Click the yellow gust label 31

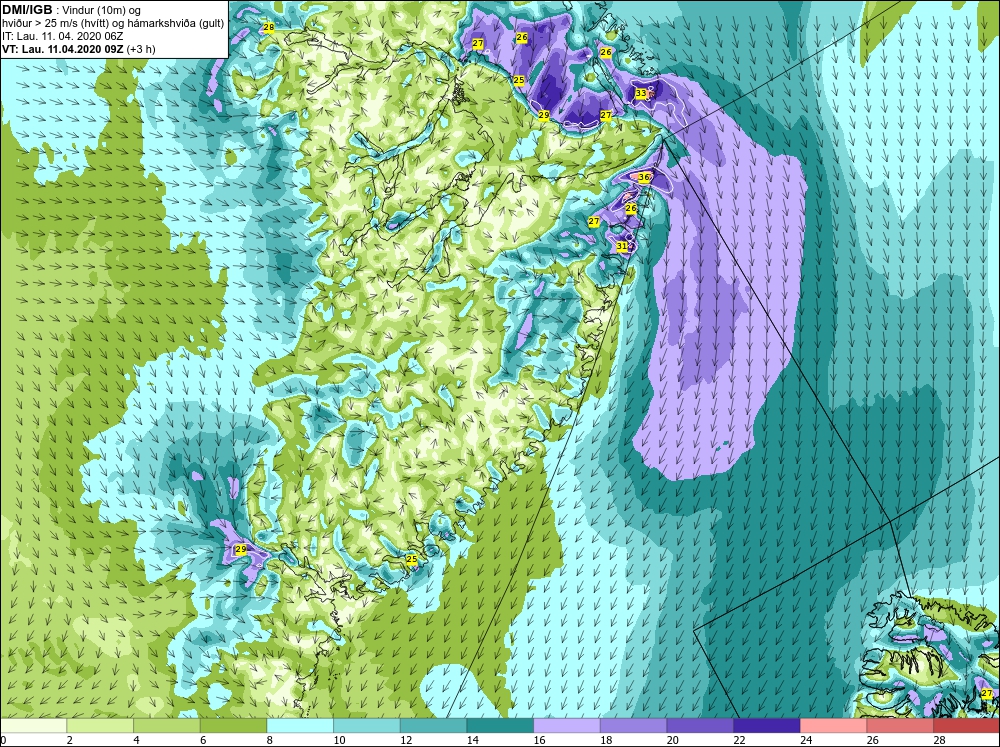(622, 246)
